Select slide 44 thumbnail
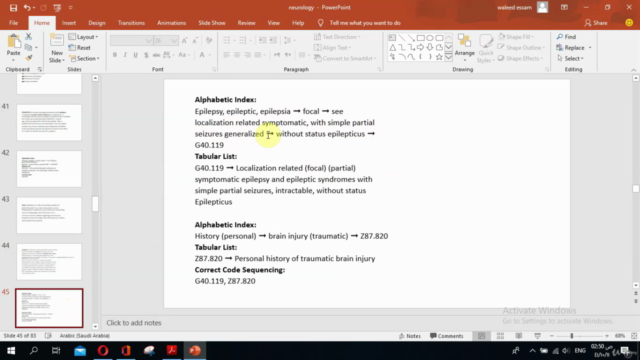The image size is (640, 360). [49, 262]
